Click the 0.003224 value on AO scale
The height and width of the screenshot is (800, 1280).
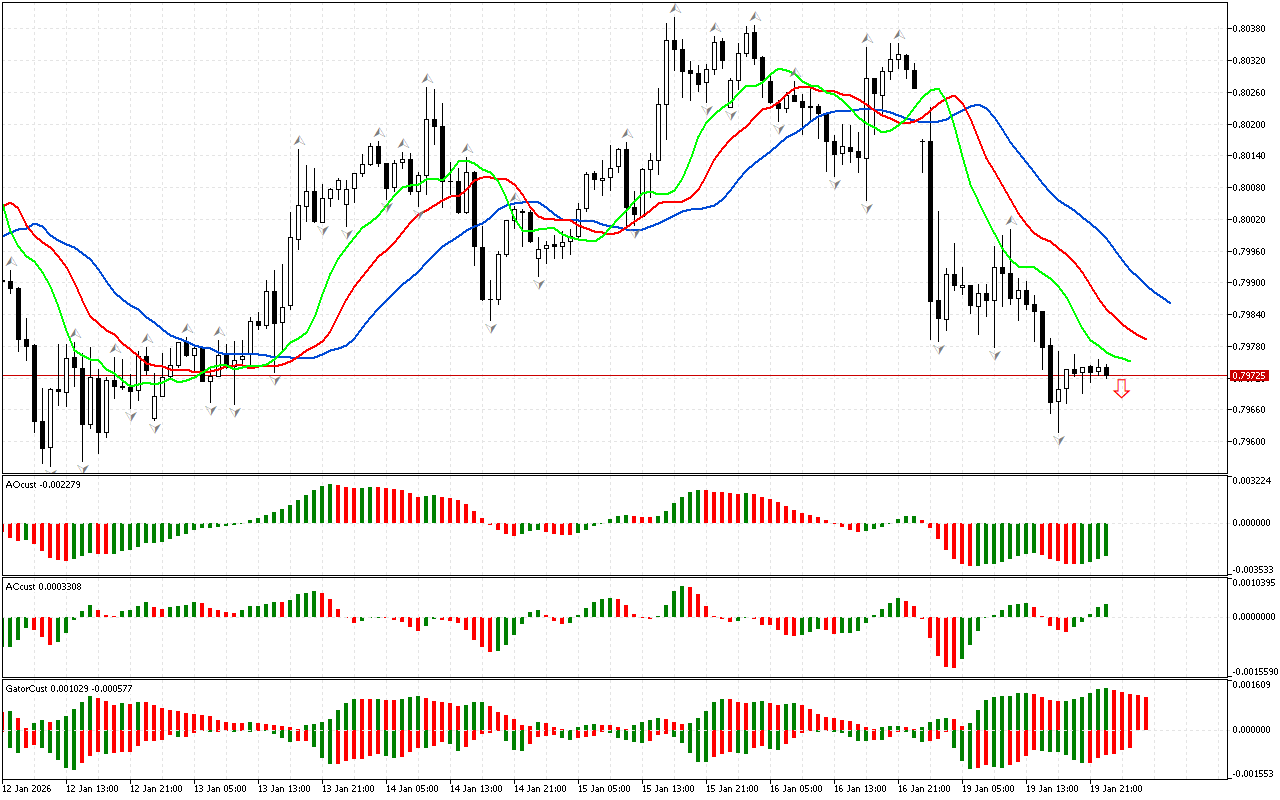point(1251,481)
